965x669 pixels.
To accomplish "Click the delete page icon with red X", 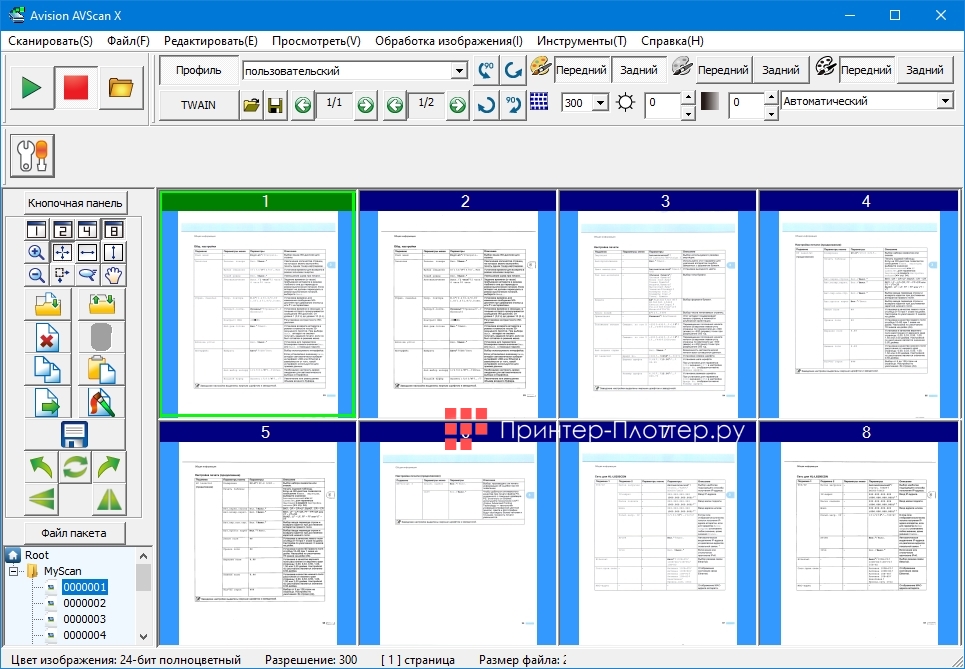I will coord(48,336).
